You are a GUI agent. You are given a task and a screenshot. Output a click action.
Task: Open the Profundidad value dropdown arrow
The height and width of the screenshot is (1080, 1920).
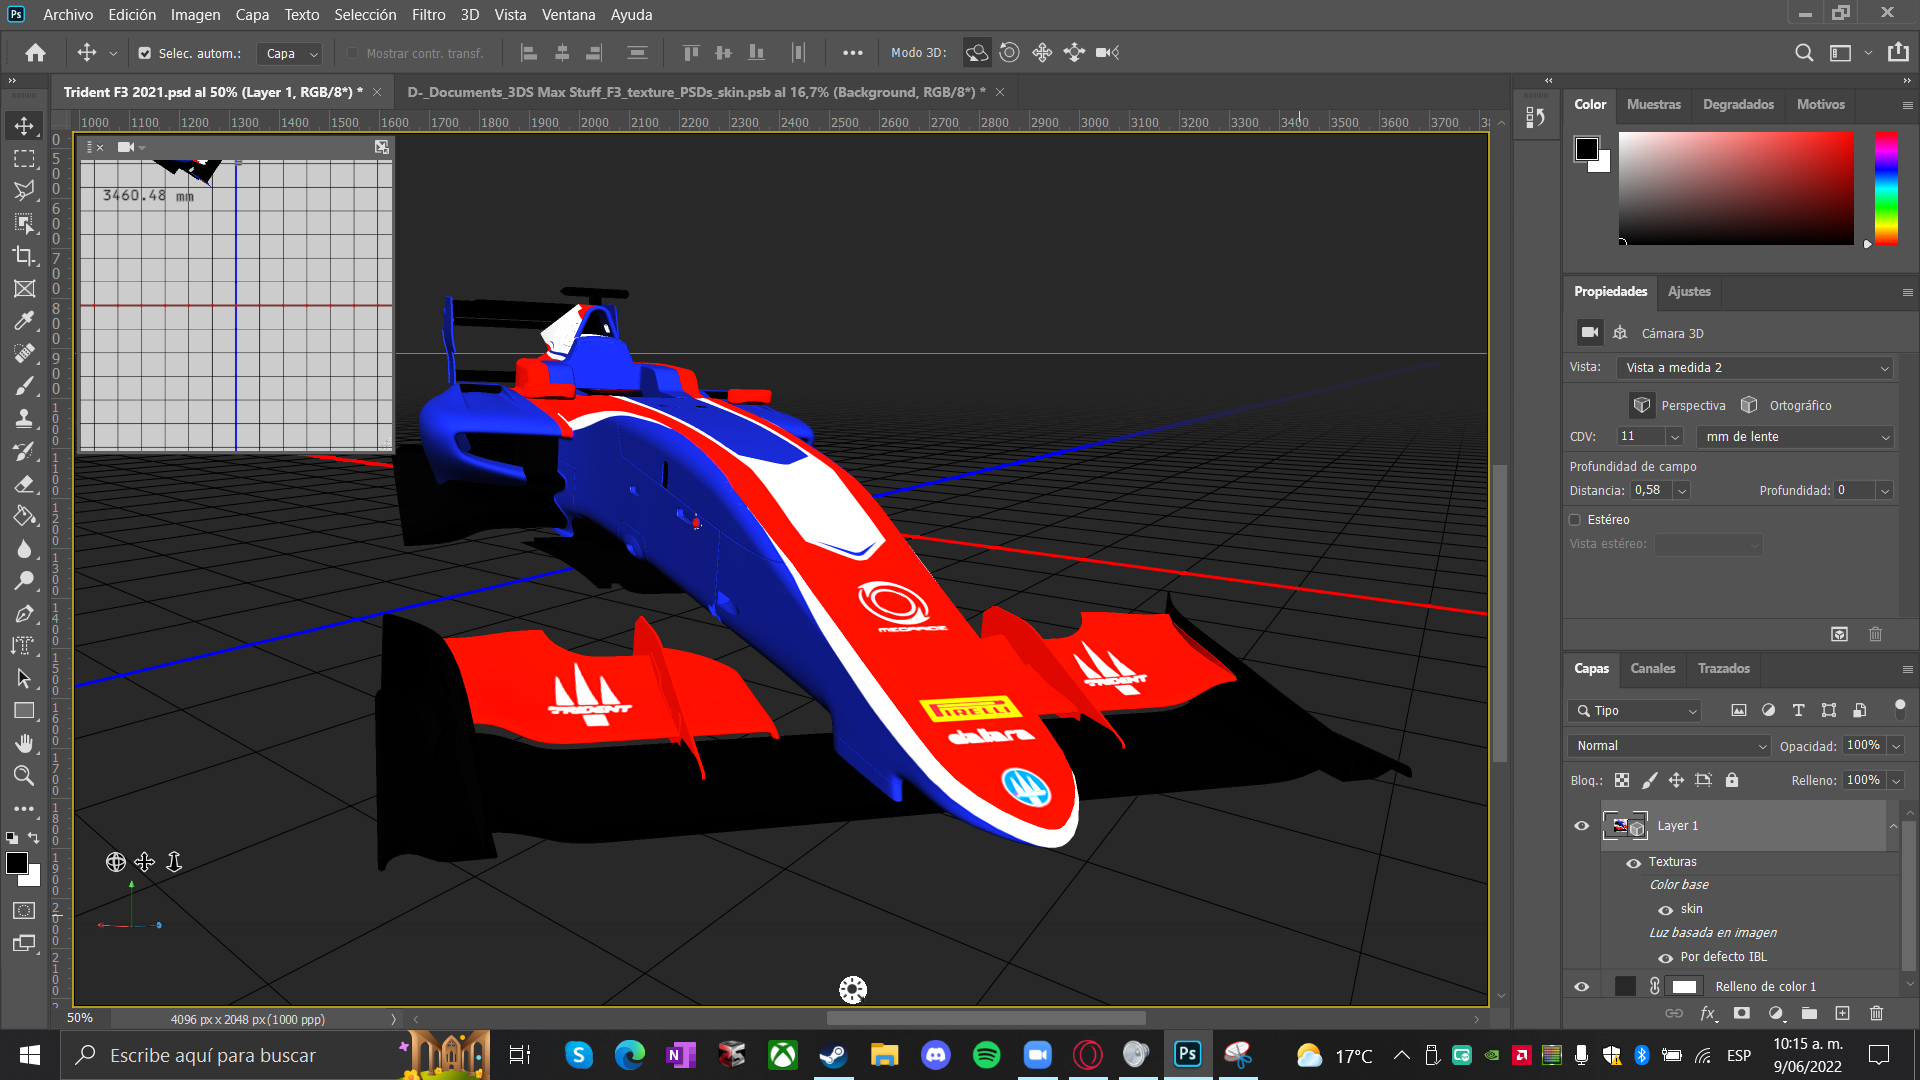[x=1885, y=491]
